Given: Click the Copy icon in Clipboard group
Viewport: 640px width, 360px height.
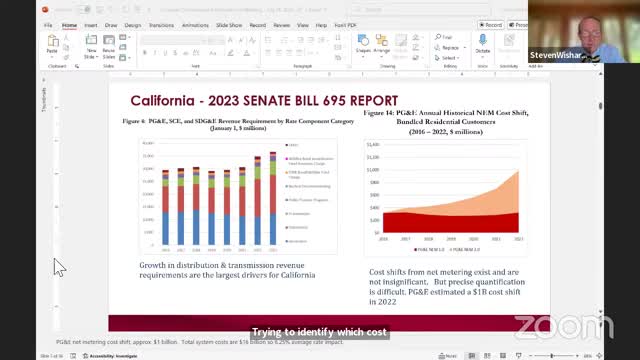Looking at the screenshot, I should (66, 48).
